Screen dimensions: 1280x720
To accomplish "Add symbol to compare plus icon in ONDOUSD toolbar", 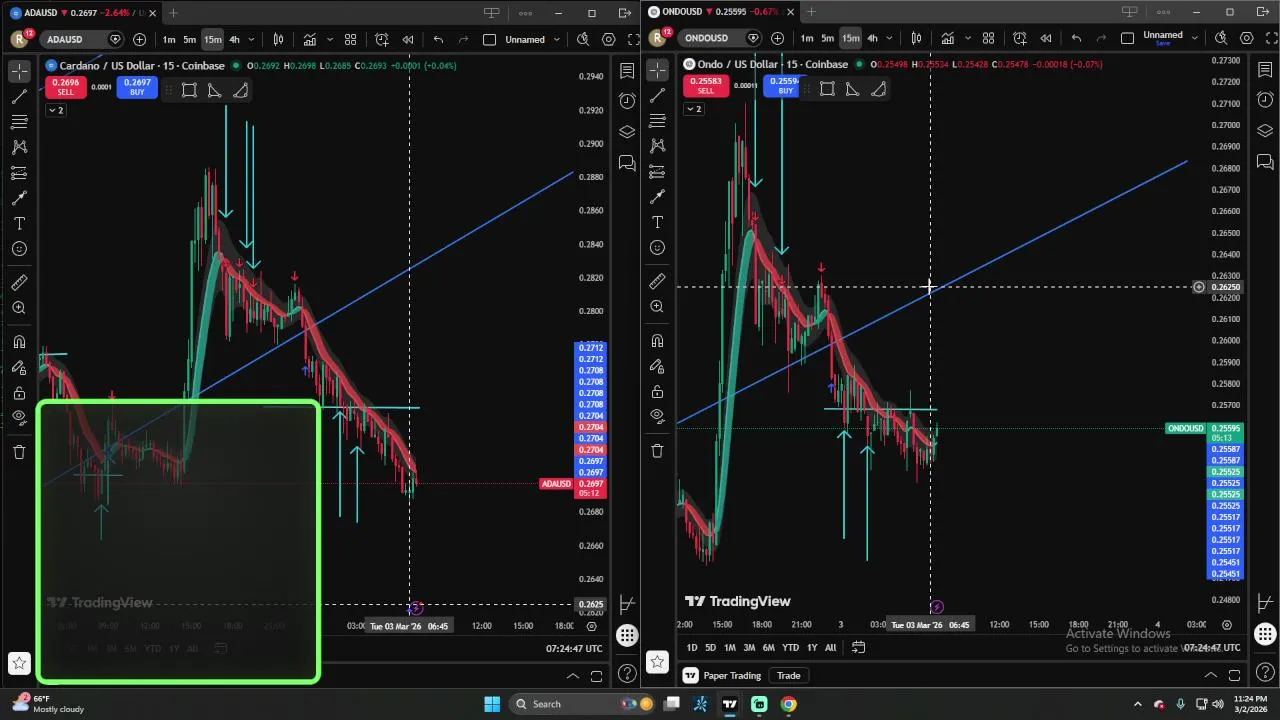I will tap(777, 38).
